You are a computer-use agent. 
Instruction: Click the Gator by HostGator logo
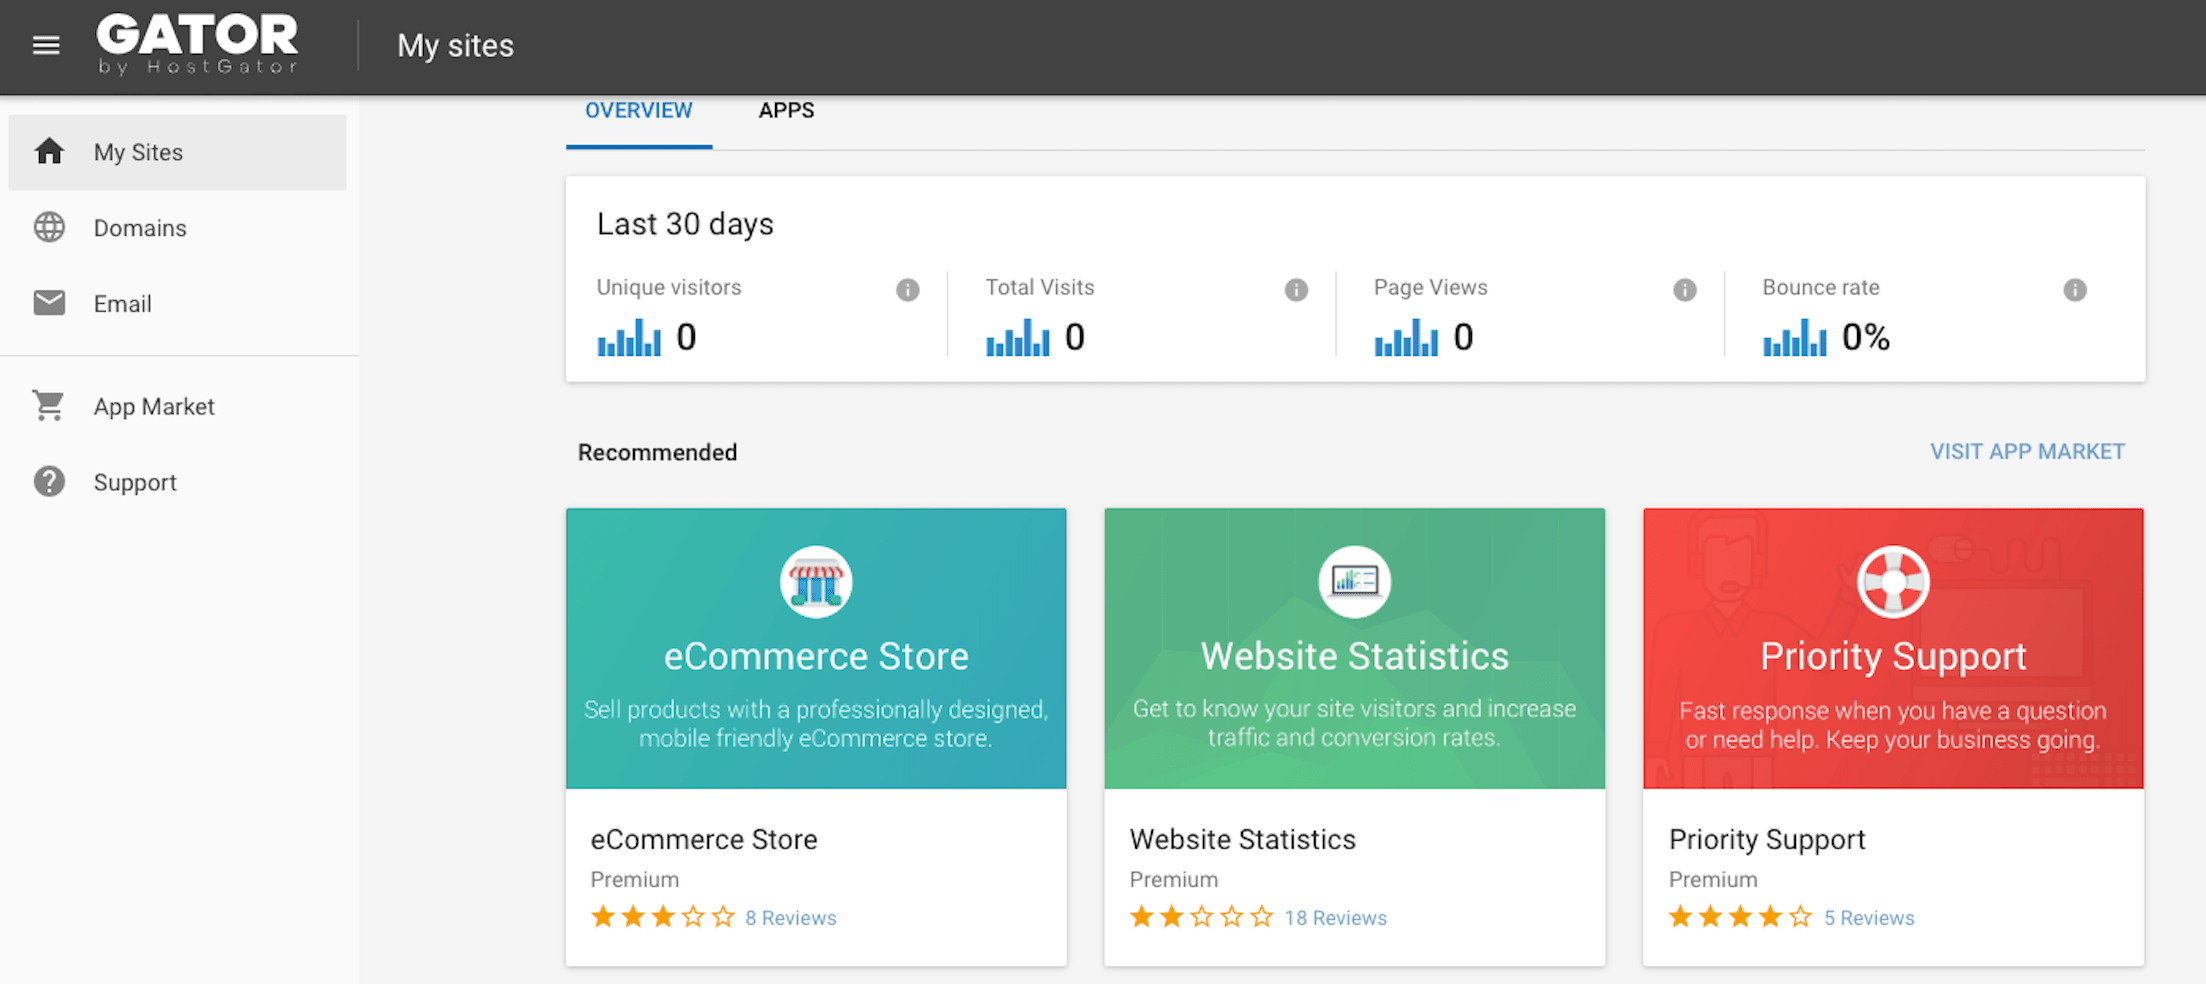[x=197, y=45]
